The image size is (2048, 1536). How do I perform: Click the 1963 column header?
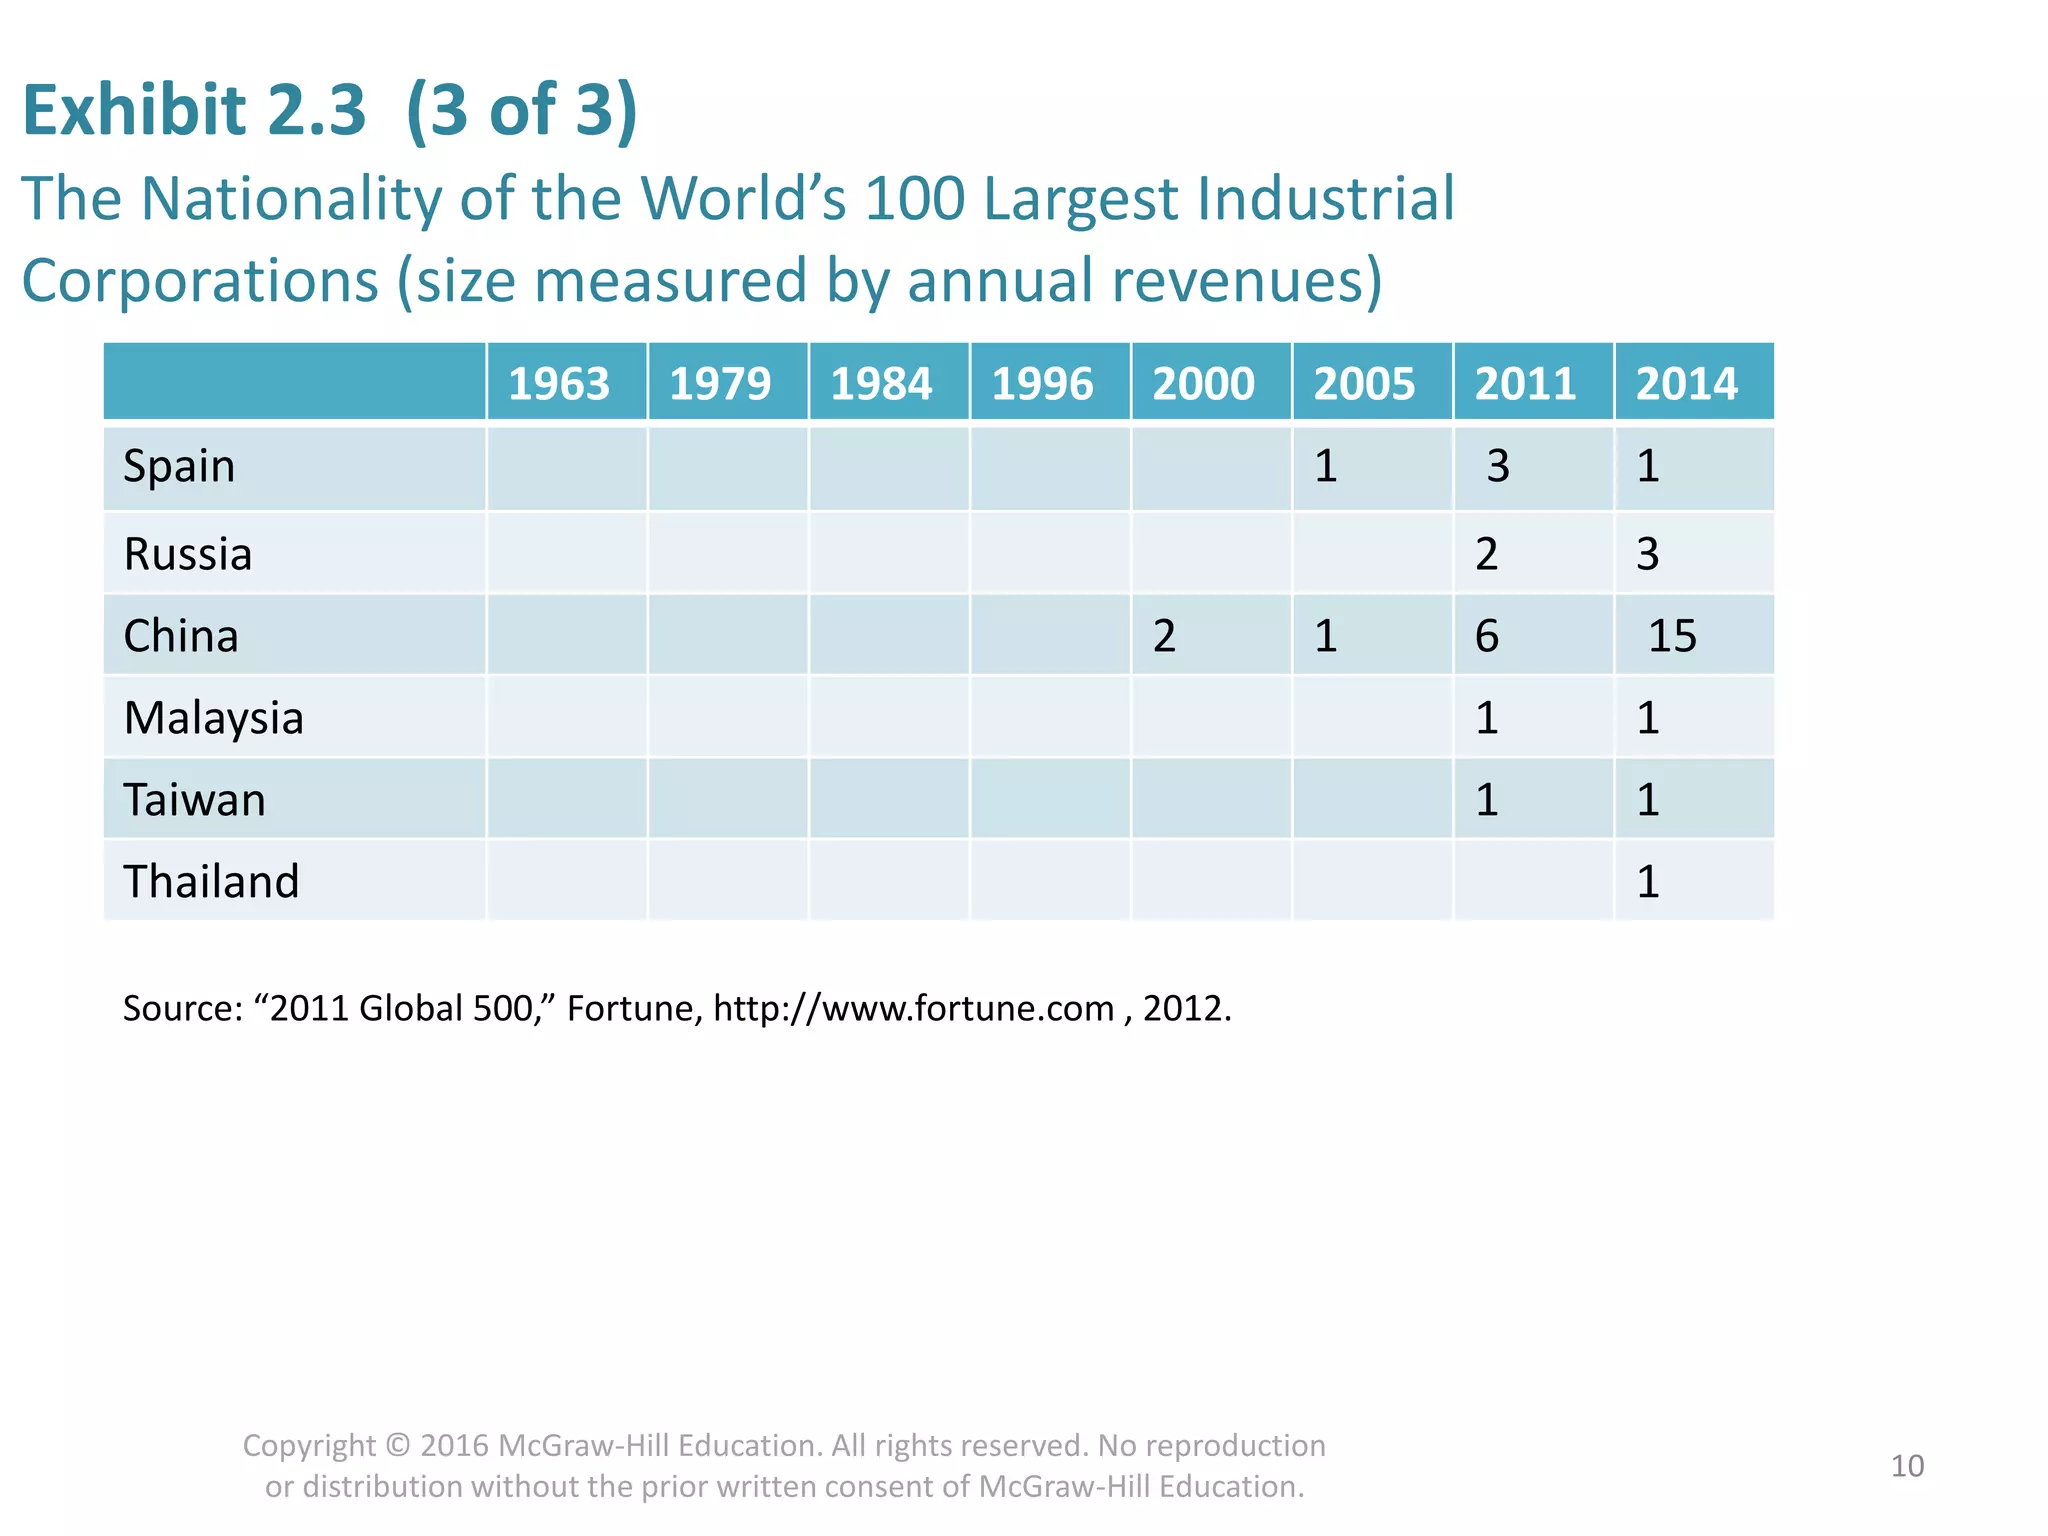click(x=559, y=384)
